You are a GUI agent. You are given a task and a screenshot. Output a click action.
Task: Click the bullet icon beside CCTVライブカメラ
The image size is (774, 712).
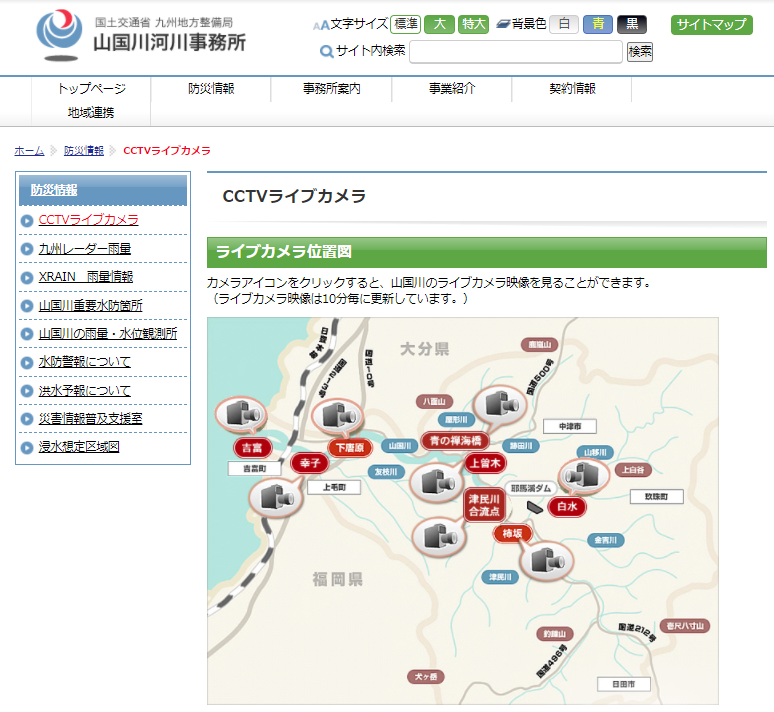click(x=27, y=221)
